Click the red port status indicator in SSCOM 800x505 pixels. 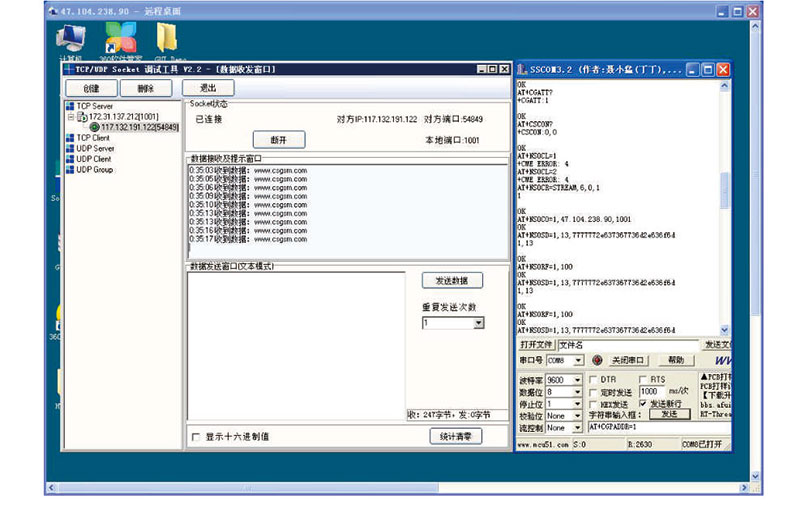coord(597,361)
